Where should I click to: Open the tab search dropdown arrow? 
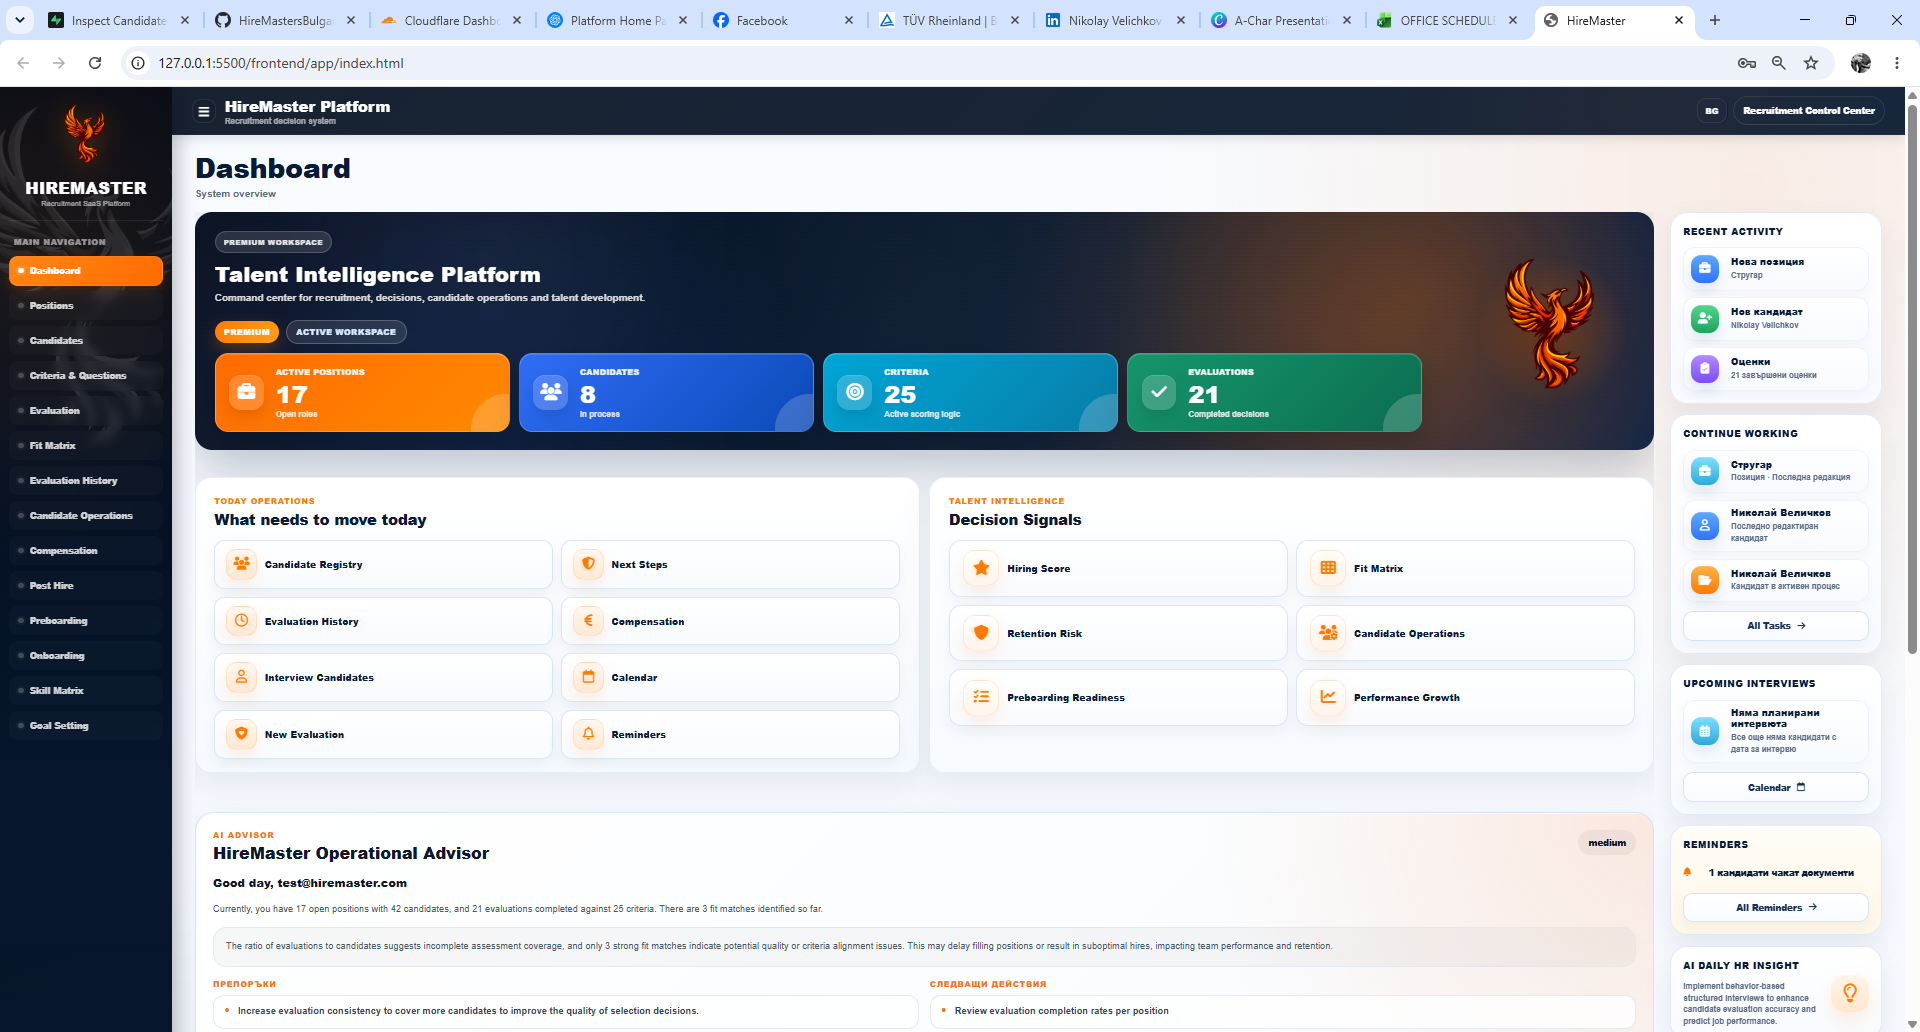(20, 20)
